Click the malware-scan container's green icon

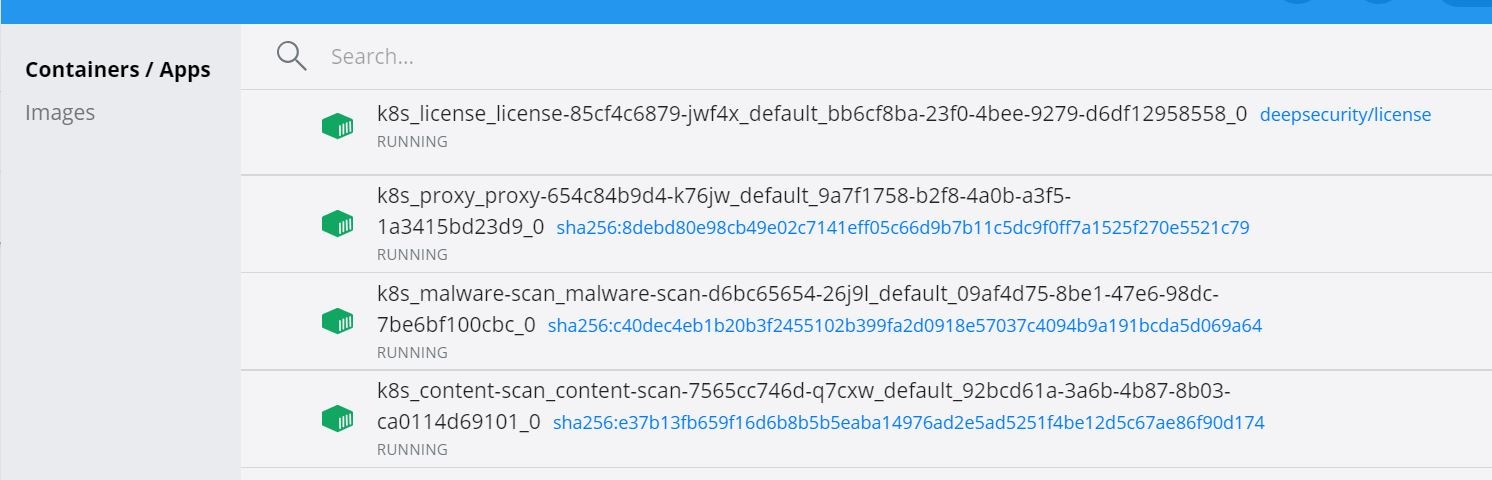tap(338, 322)
